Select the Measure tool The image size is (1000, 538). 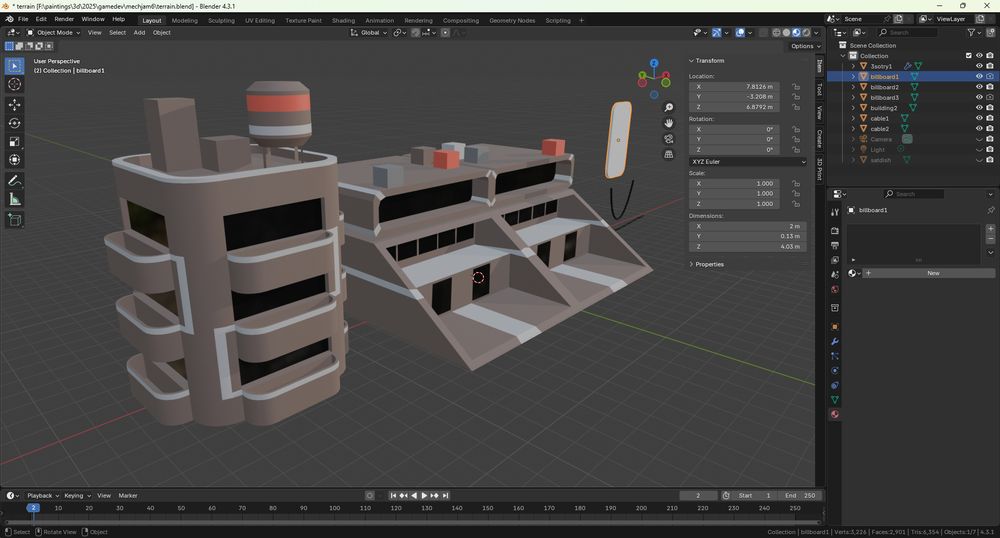click(x=15, y=200)
